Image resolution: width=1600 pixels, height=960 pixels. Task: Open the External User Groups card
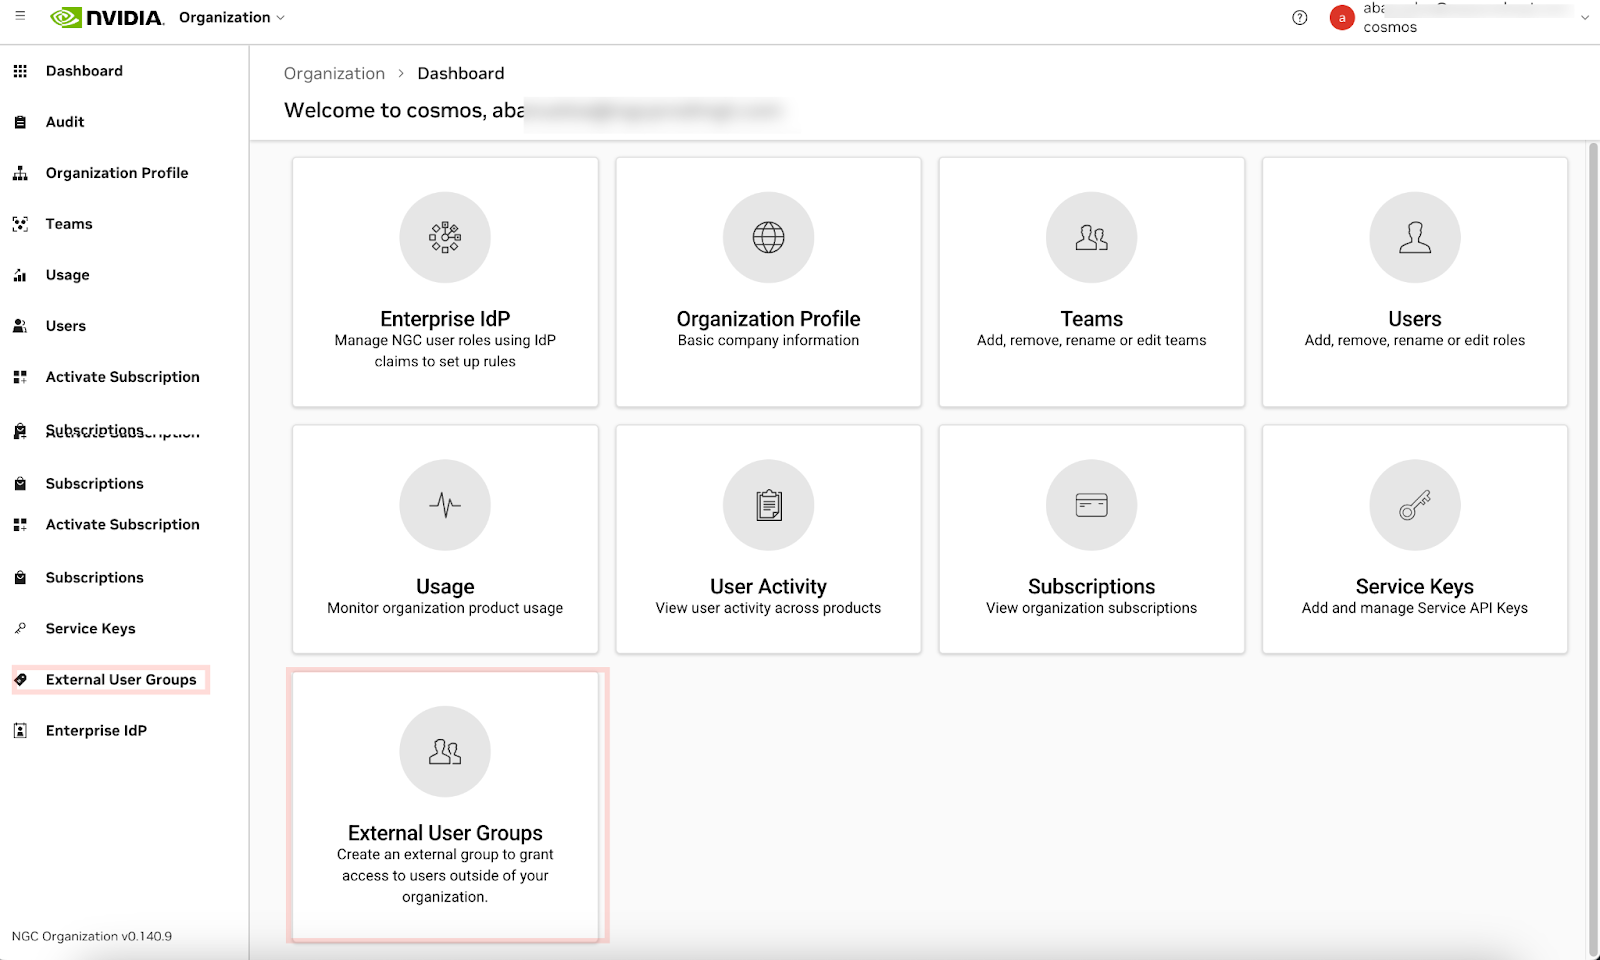(x=445, y=806)
